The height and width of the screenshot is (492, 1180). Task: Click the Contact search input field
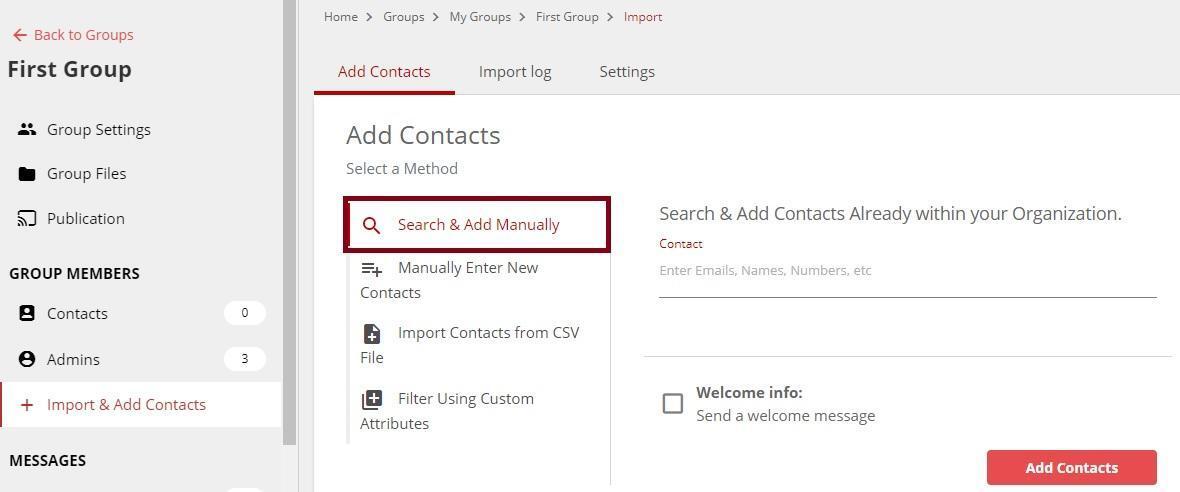(908, 271)
